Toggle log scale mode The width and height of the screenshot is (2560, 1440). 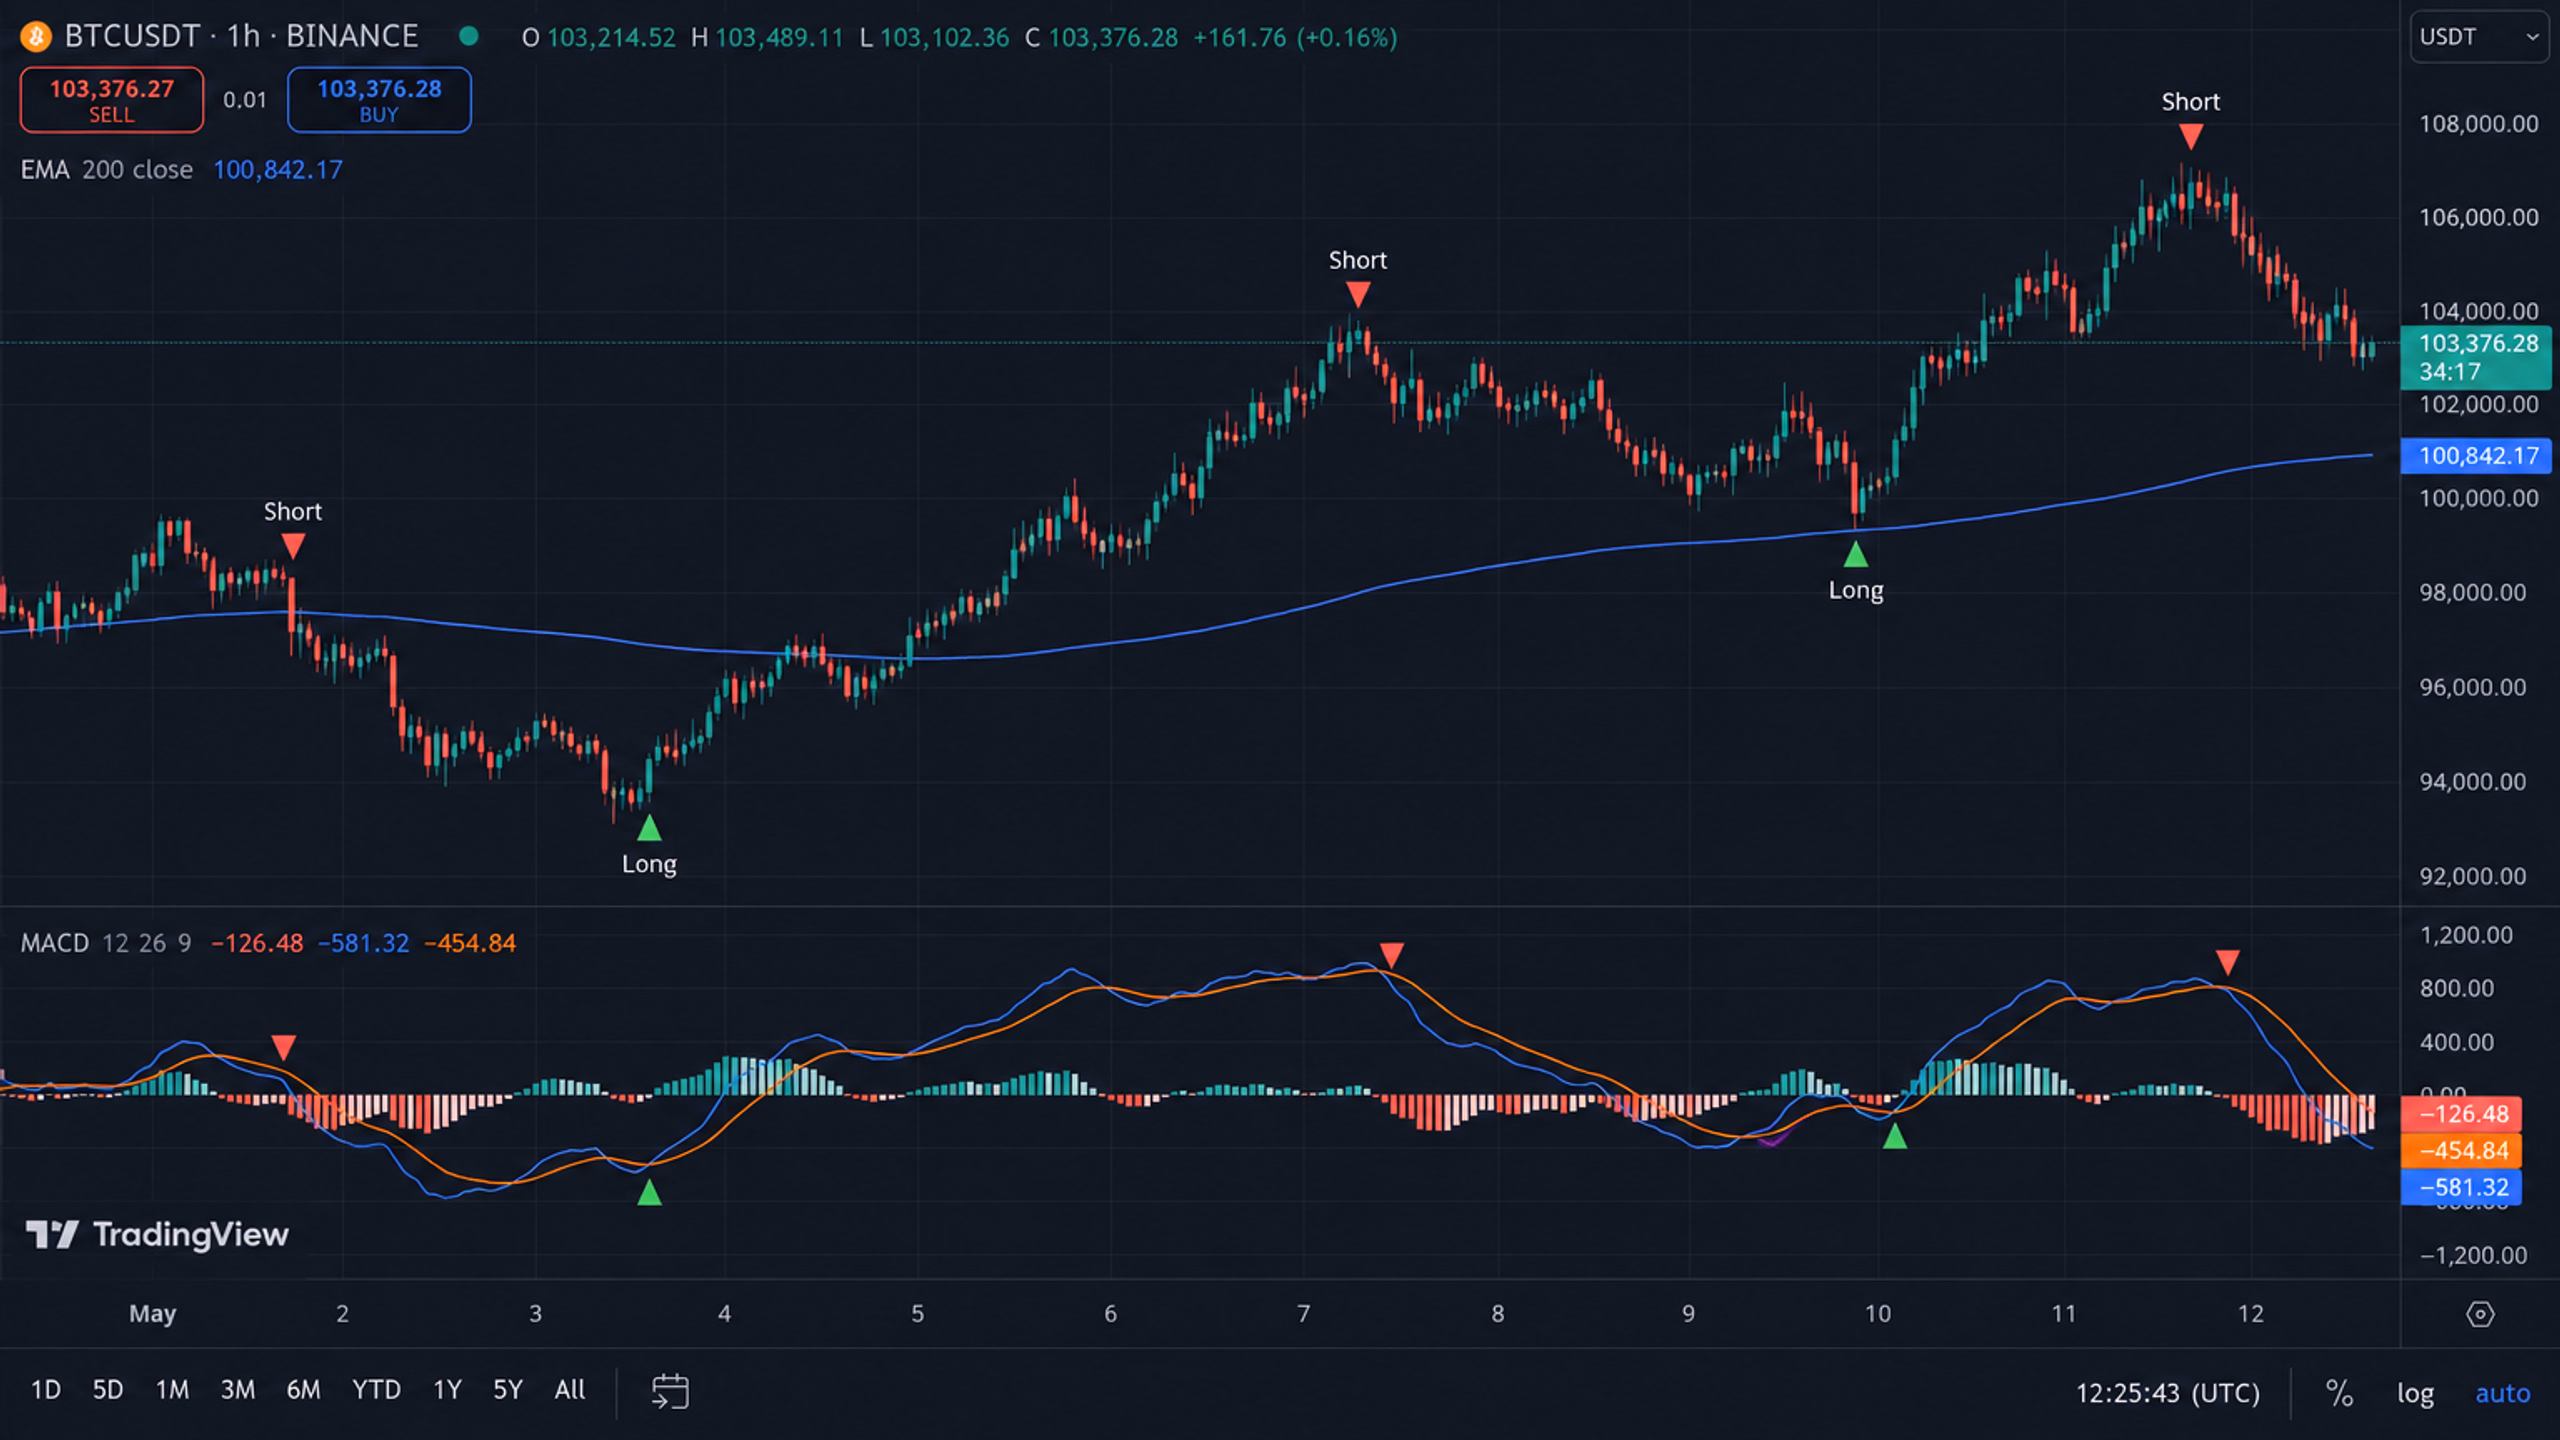[2414, 1393]
